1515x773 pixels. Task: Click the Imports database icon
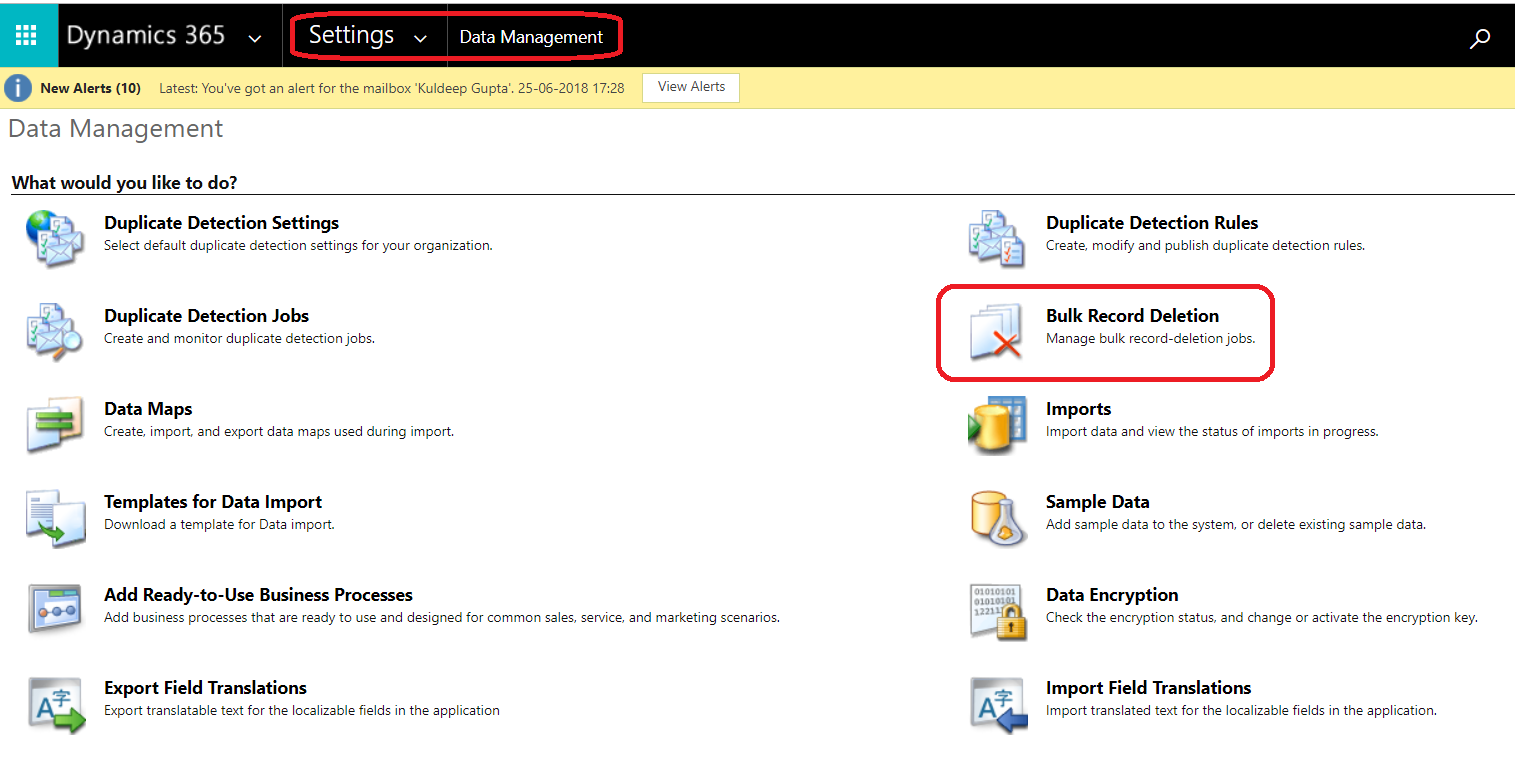pyautogui.click(x=997, y=424)
